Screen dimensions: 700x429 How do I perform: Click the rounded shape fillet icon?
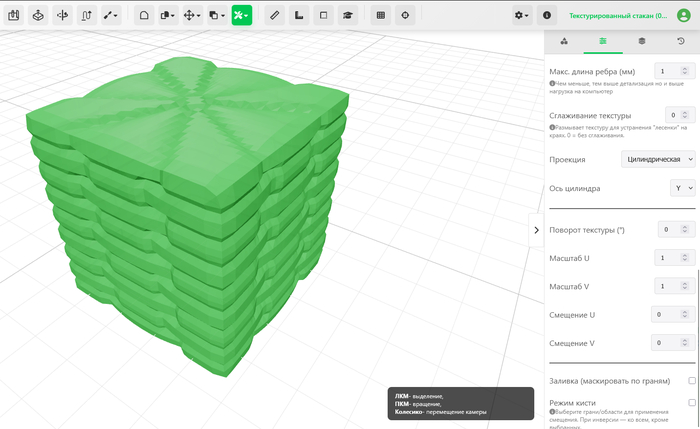[x=144, y=15]
